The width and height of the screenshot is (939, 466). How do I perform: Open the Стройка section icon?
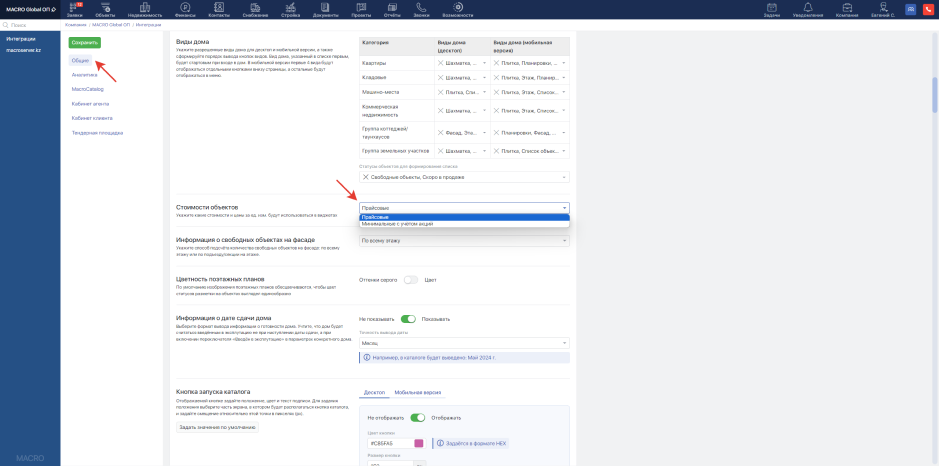[290, 9]
